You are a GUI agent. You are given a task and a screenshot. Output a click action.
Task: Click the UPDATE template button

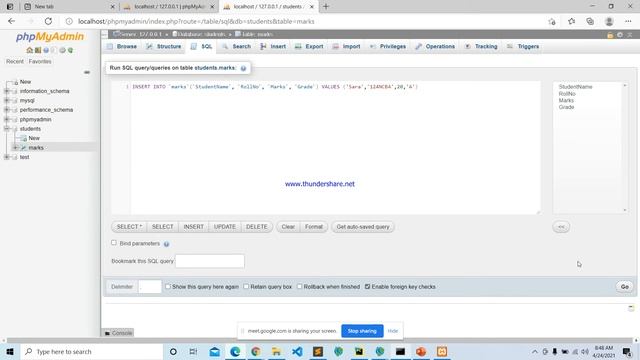coord(224,227)
